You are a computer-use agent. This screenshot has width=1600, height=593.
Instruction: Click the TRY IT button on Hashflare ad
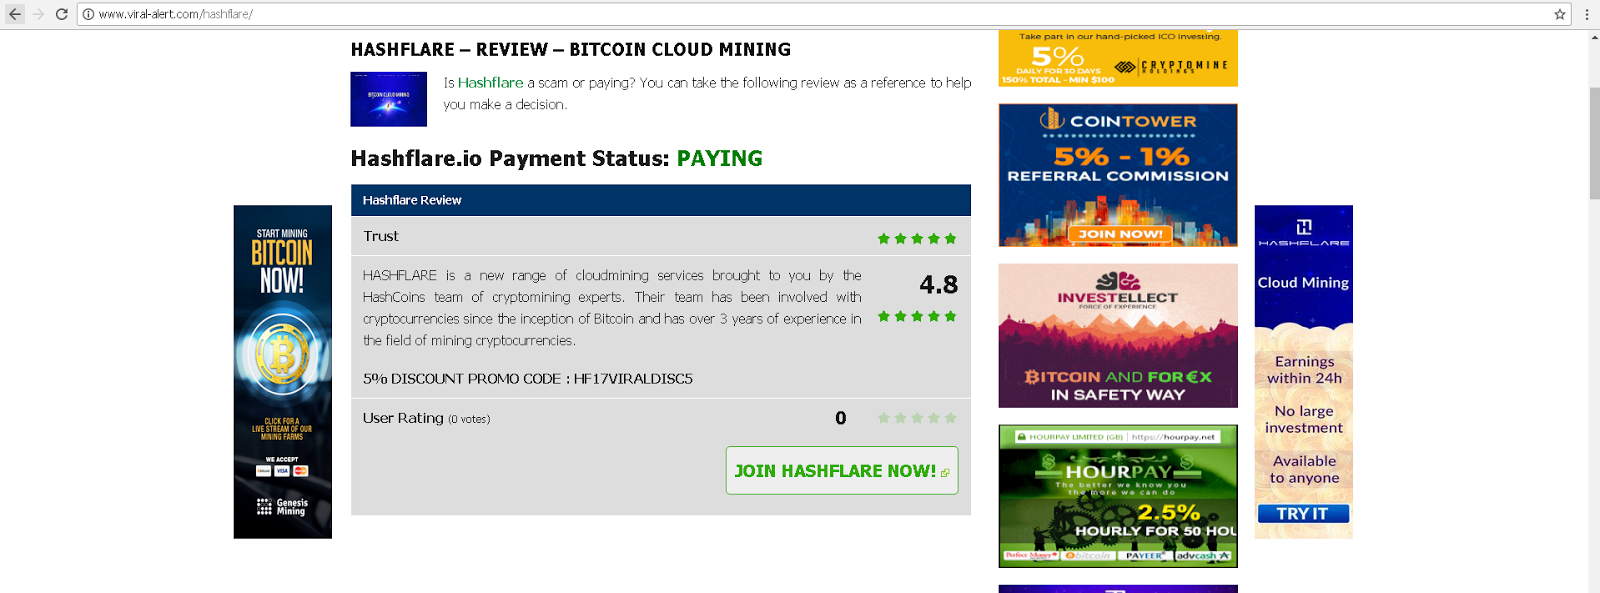click(1303, 513)
